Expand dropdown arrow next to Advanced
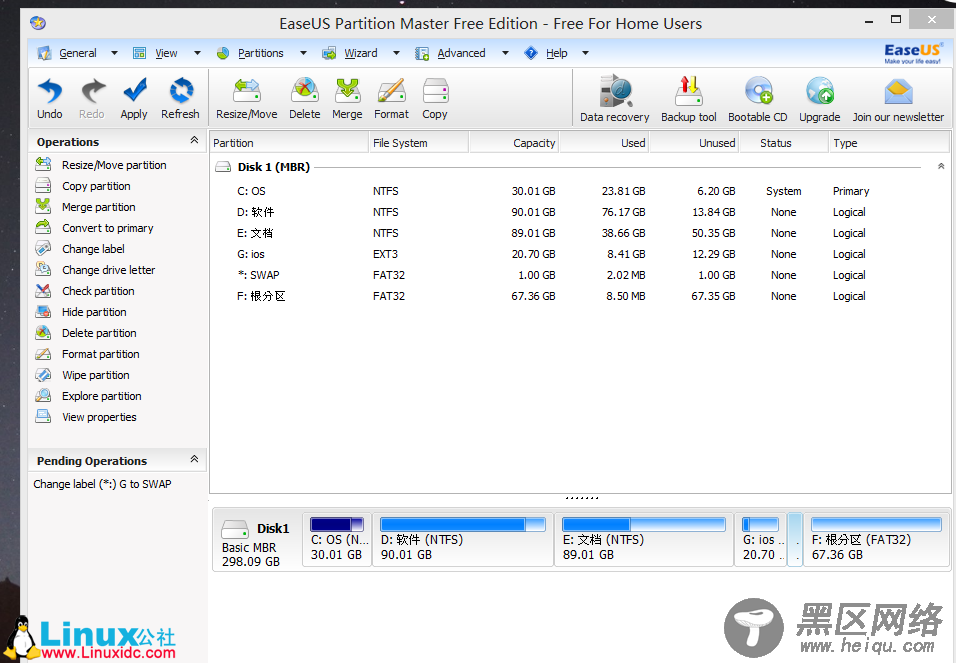Image resolution: width=956 pixels, height=663 pixels. click(x=505, y=53)
